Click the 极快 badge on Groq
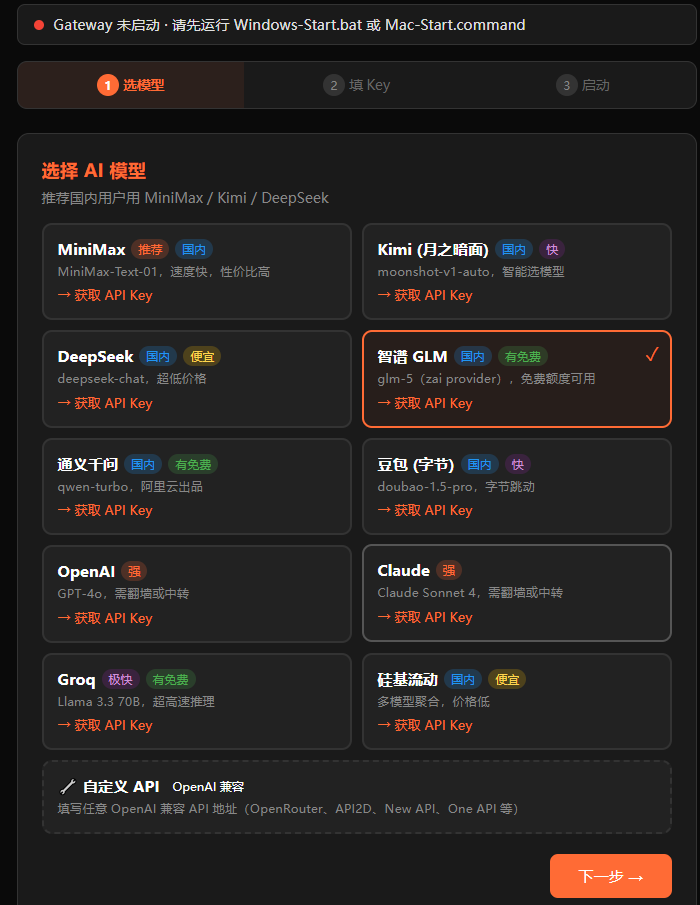The width and height of the screenshot is (700, 905). click(x=121, y=679)
